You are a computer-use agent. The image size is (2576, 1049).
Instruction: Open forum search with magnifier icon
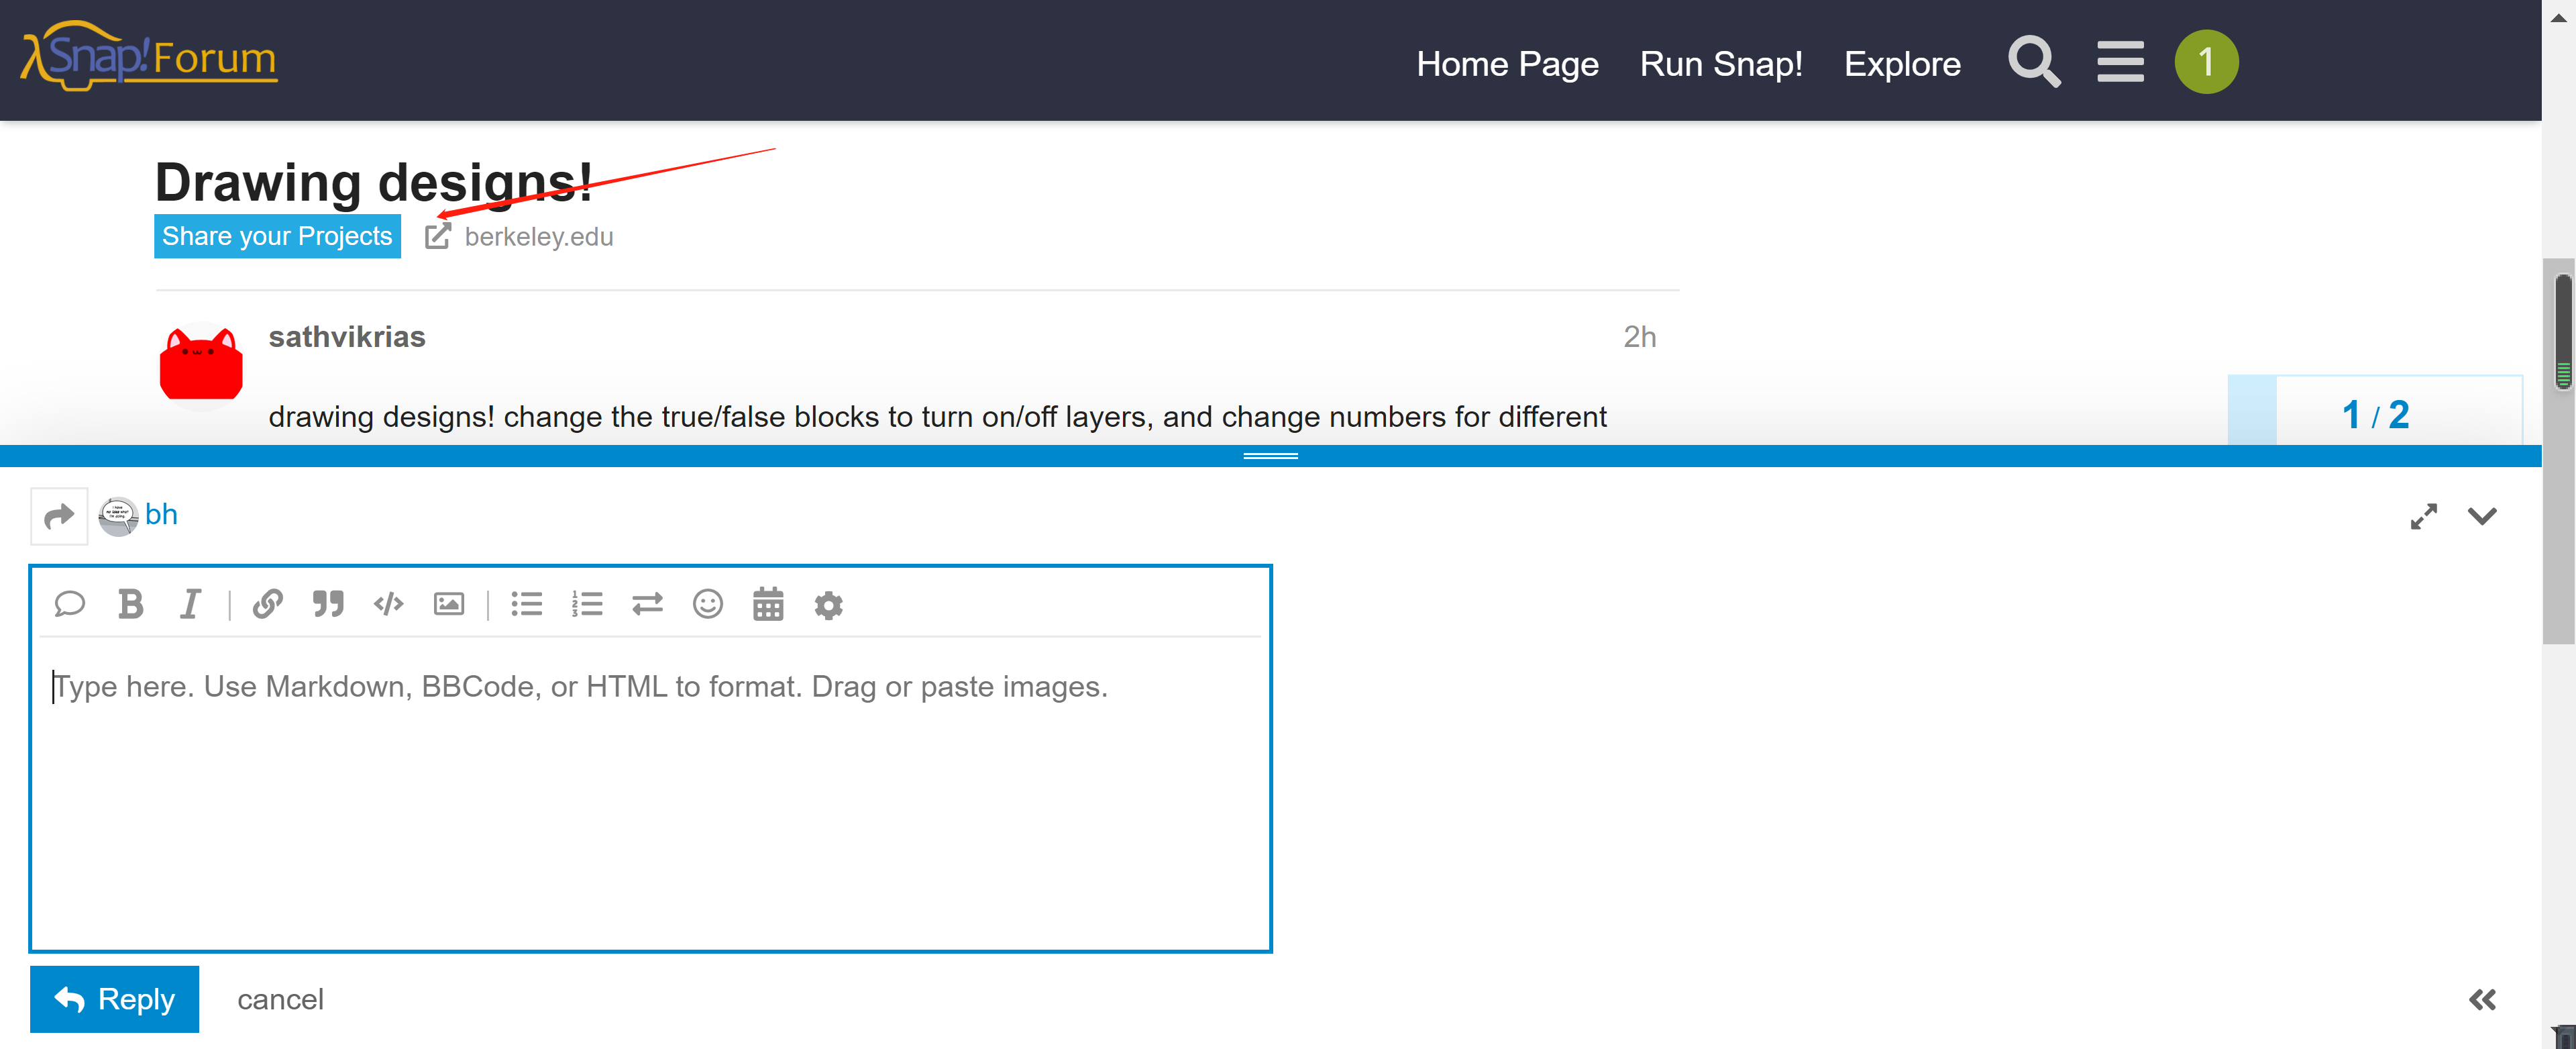[2033, 62]
